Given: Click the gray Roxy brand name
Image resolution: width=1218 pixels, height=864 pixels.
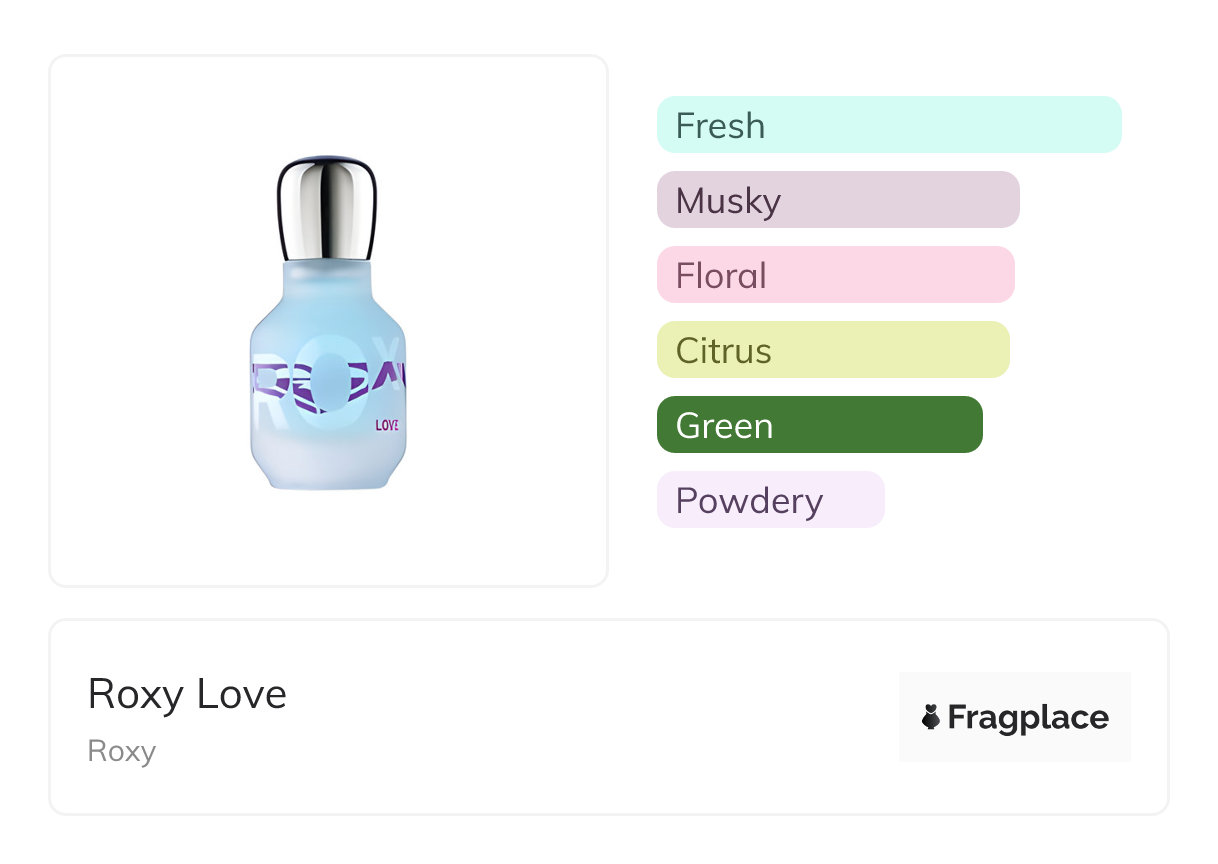Looking at the screenshot, I should click(121, 751).
